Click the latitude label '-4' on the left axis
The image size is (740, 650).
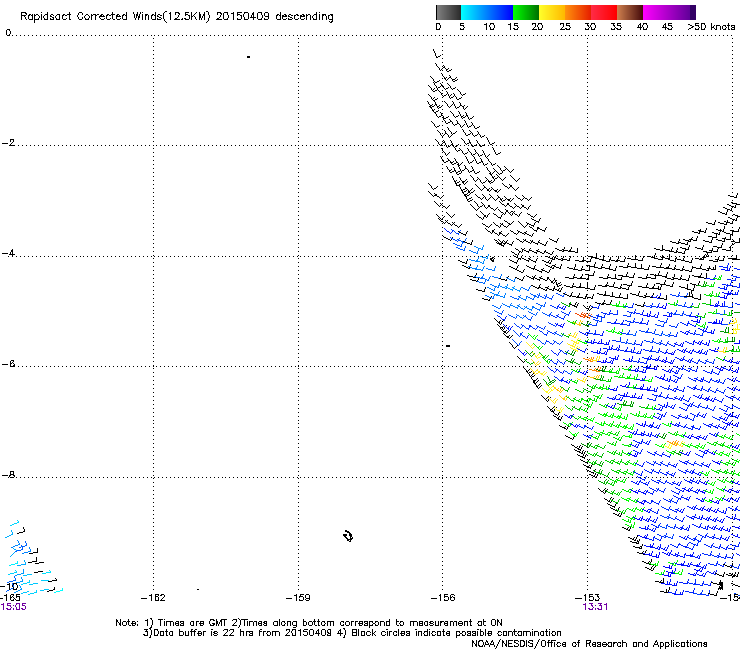click(8, 253)
